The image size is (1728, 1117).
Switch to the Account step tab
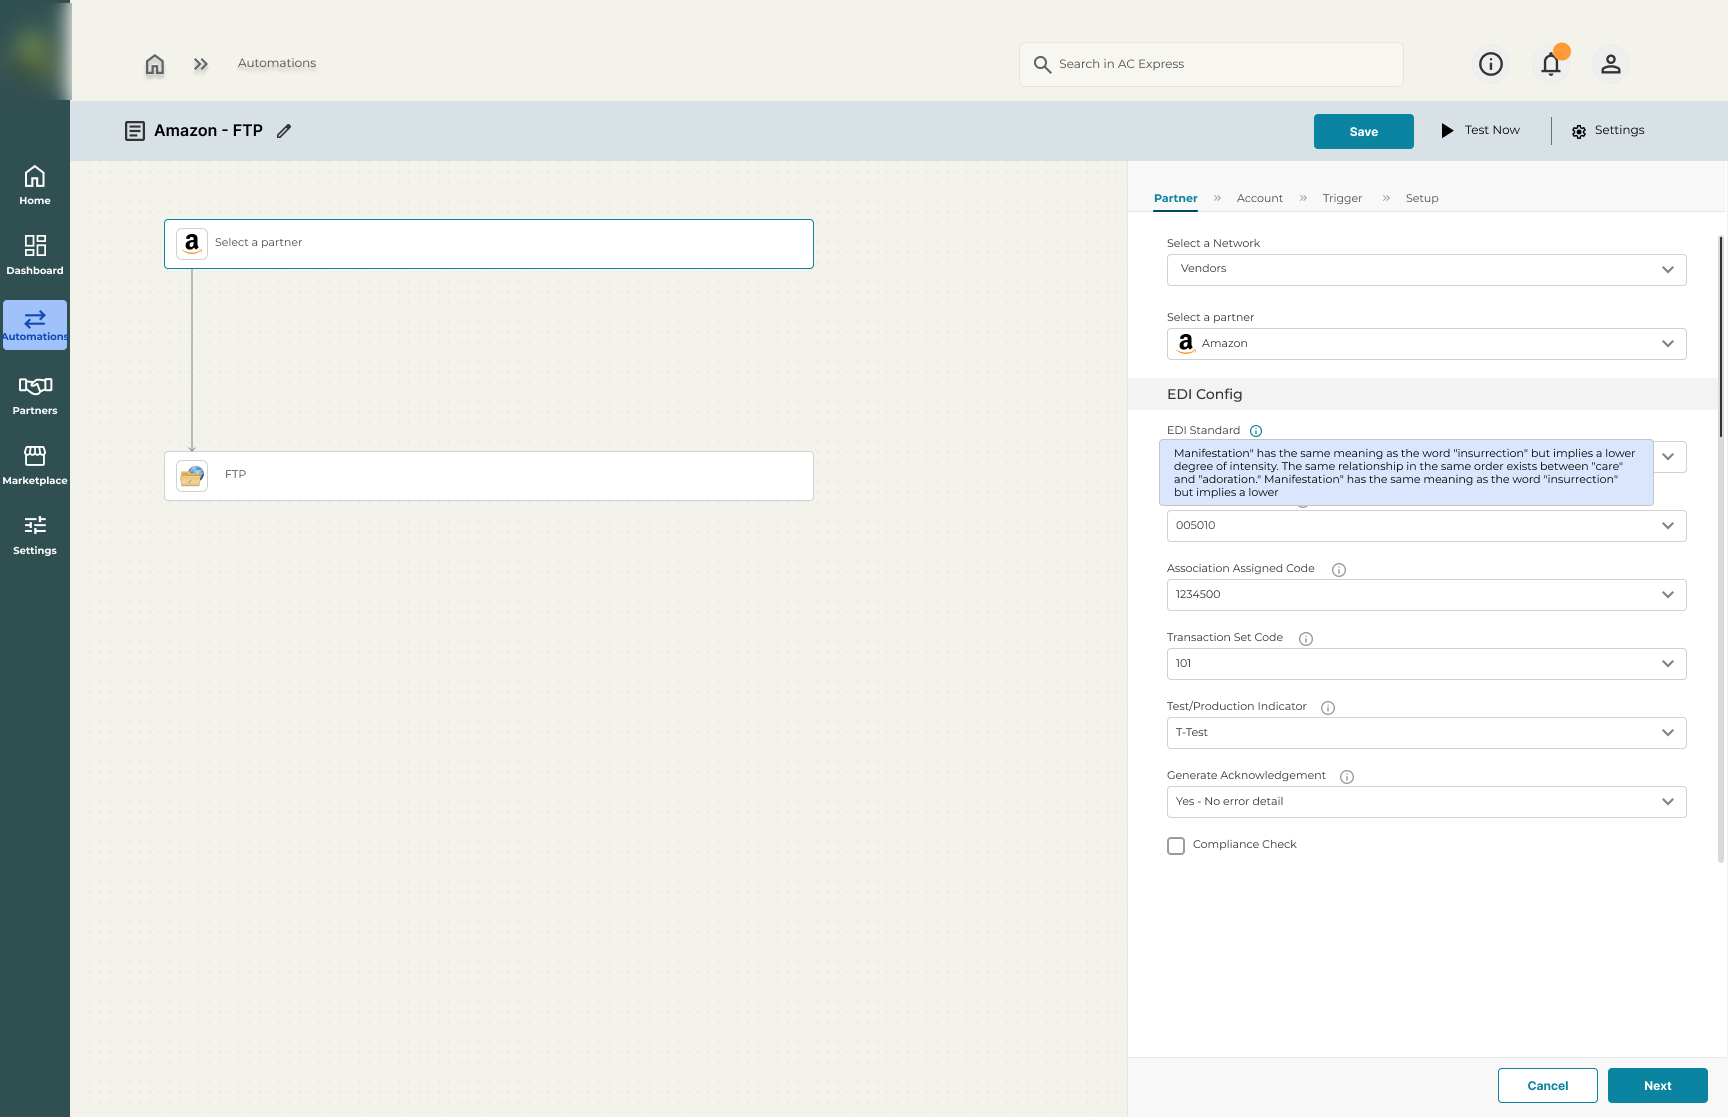[1259, 198]
